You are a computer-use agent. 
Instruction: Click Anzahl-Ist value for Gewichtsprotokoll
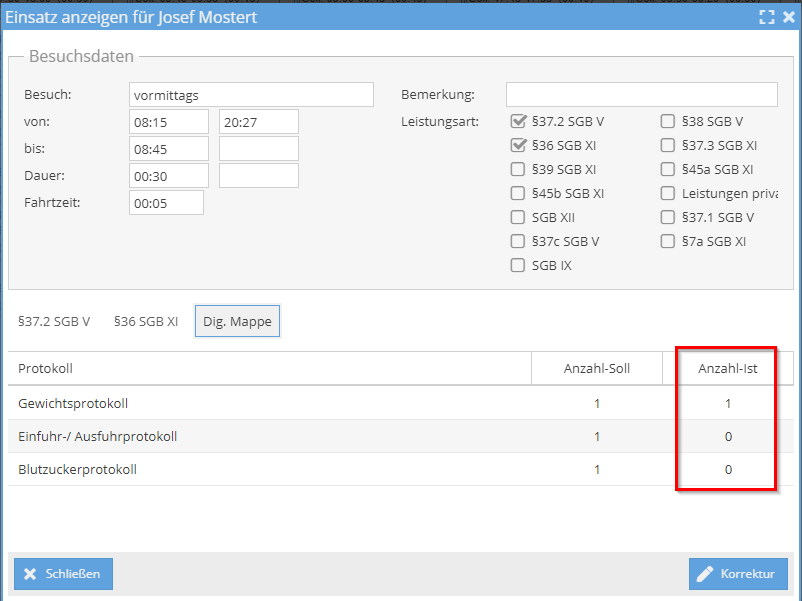coord(728,404)
